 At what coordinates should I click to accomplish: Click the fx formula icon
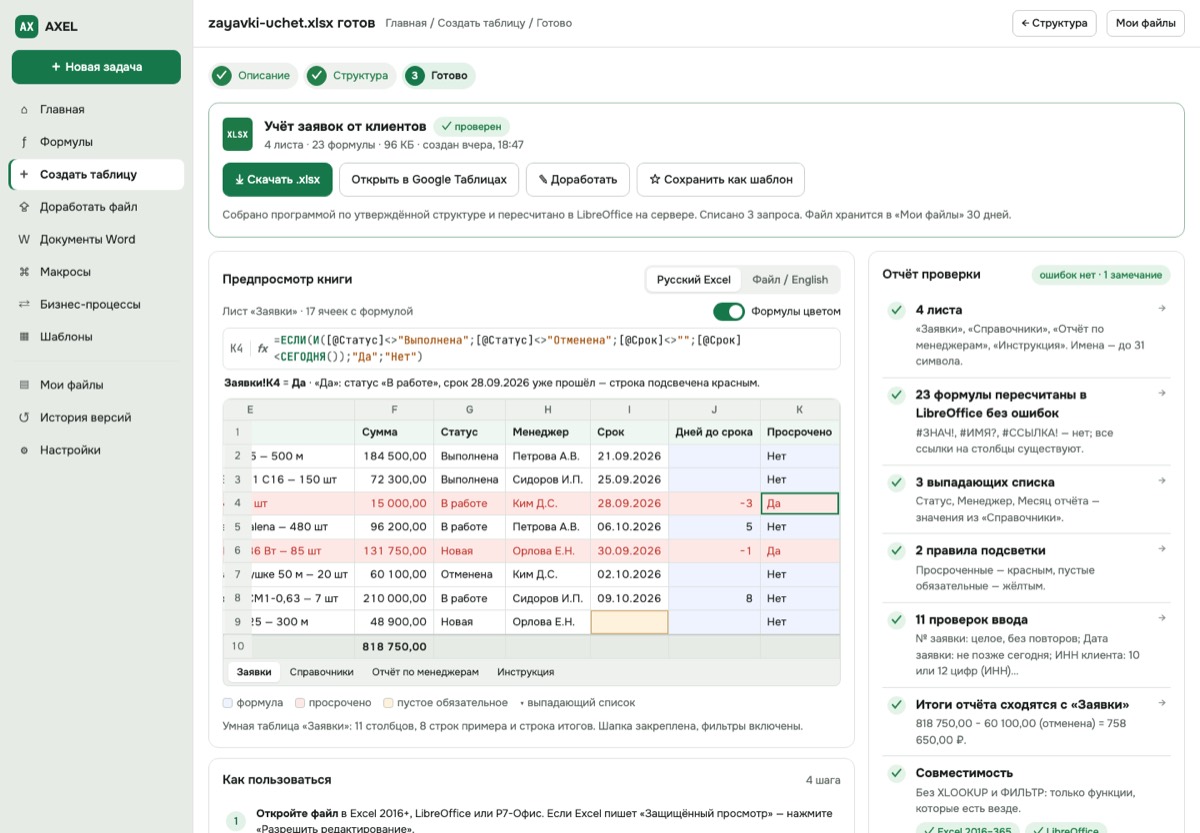click(x=263, y=349)
